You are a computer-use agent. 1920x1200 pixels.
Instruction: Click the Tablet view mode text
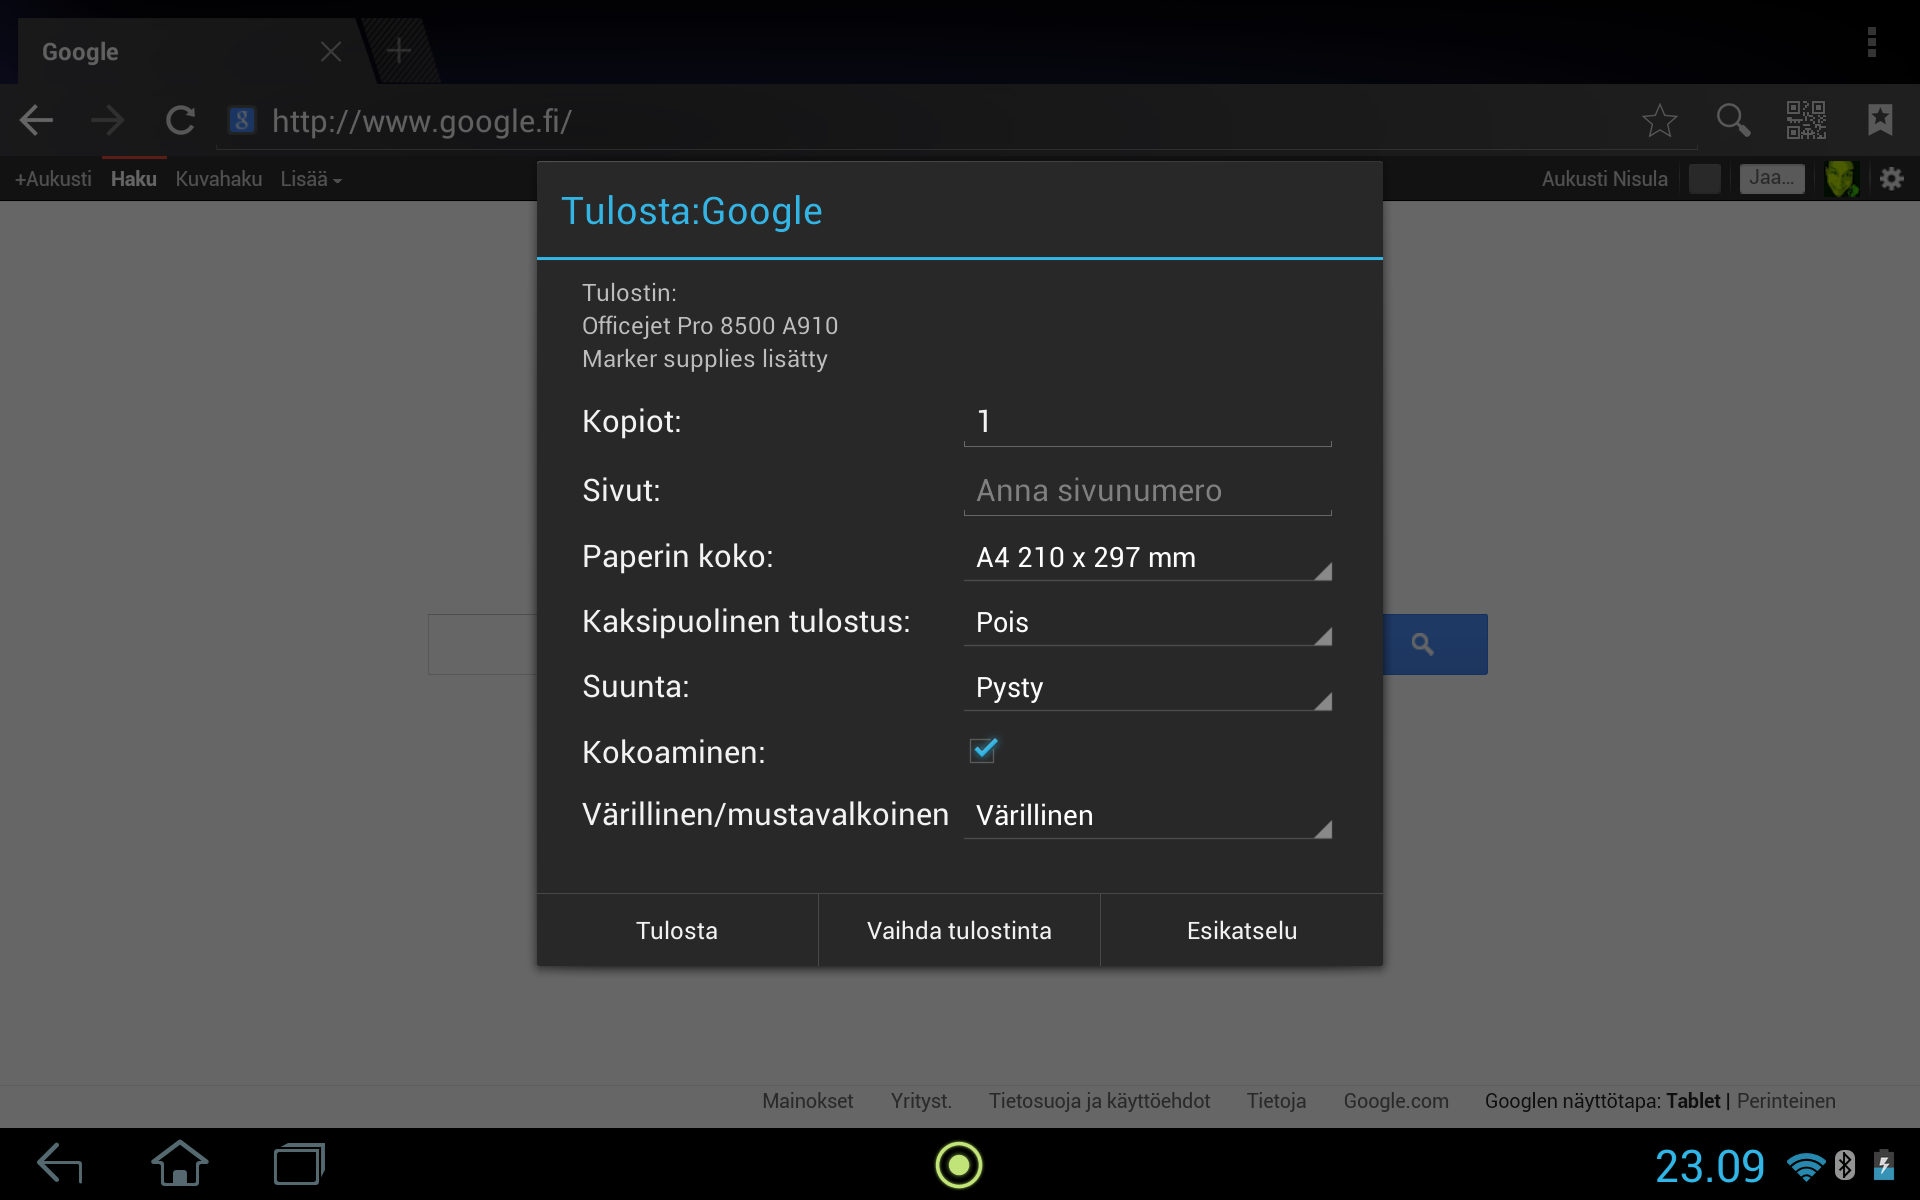click(1693, 1101)
